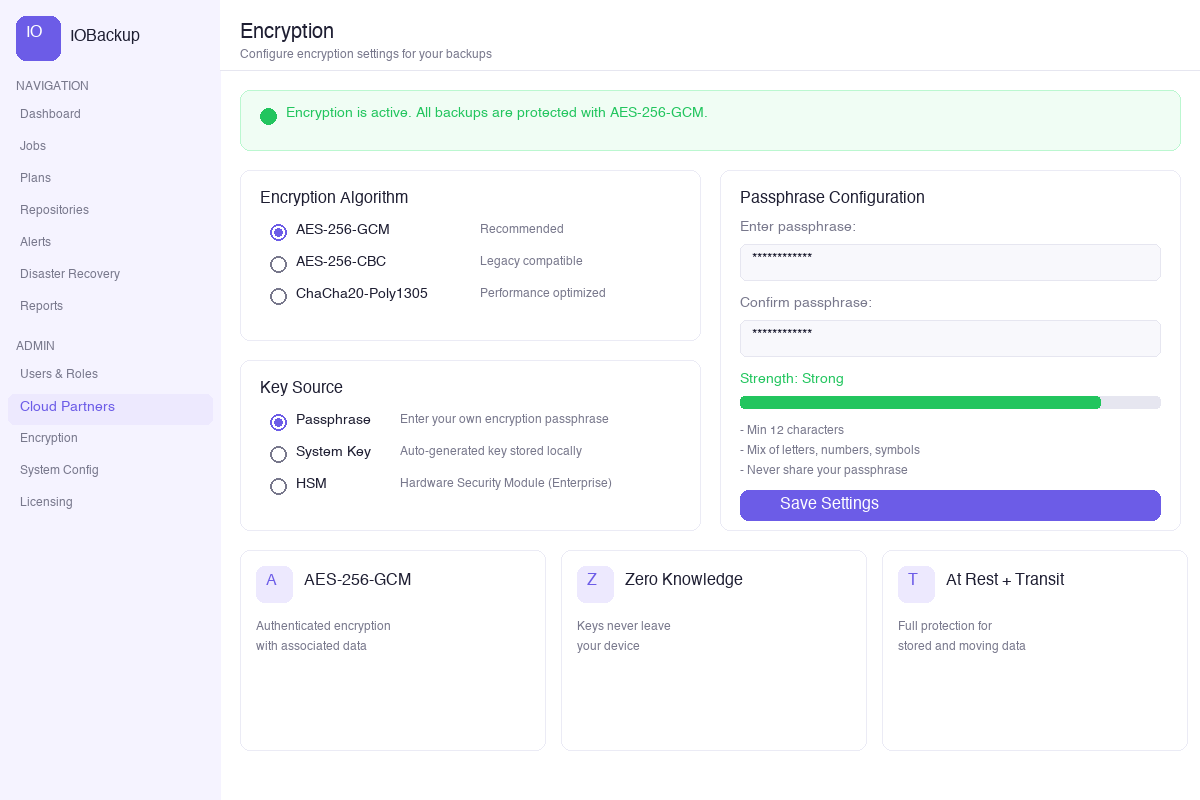1200x800 pixels.
Task: Click the 'Encryption is active' banner message
Action: coord(497,113)
